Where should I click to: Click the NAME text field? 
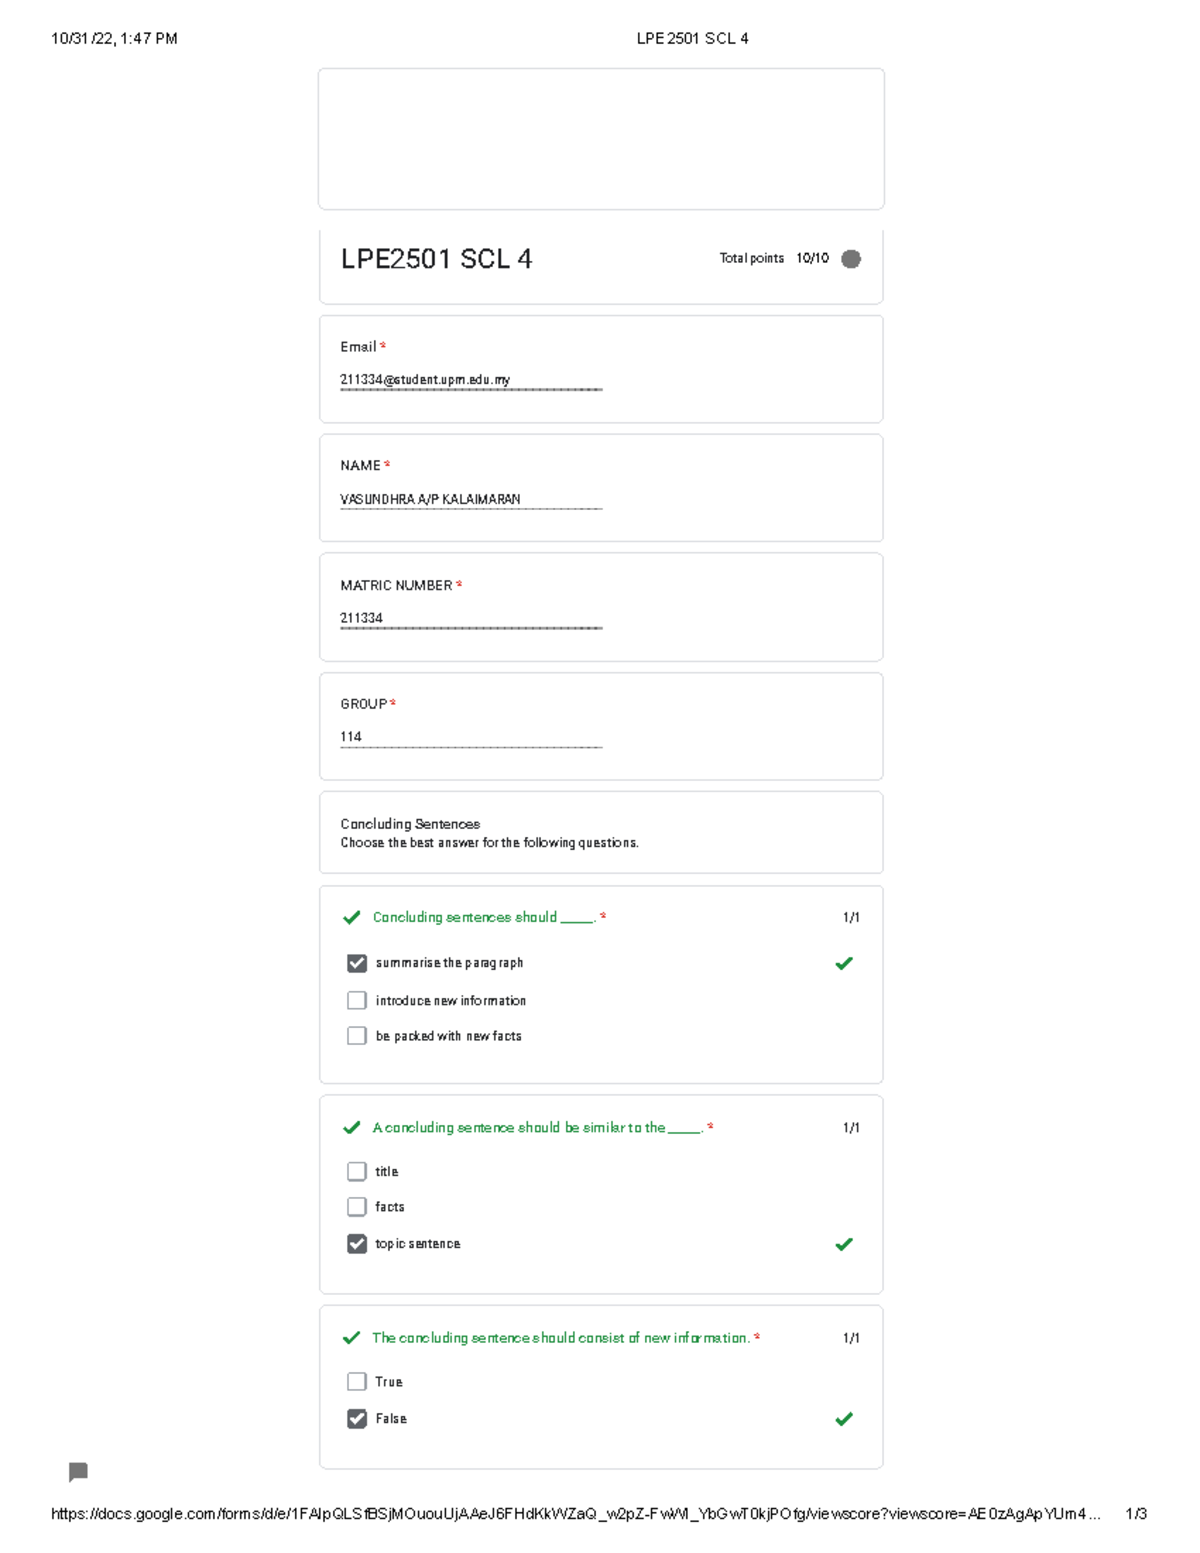pyautogui.click(x=470, y=499)
